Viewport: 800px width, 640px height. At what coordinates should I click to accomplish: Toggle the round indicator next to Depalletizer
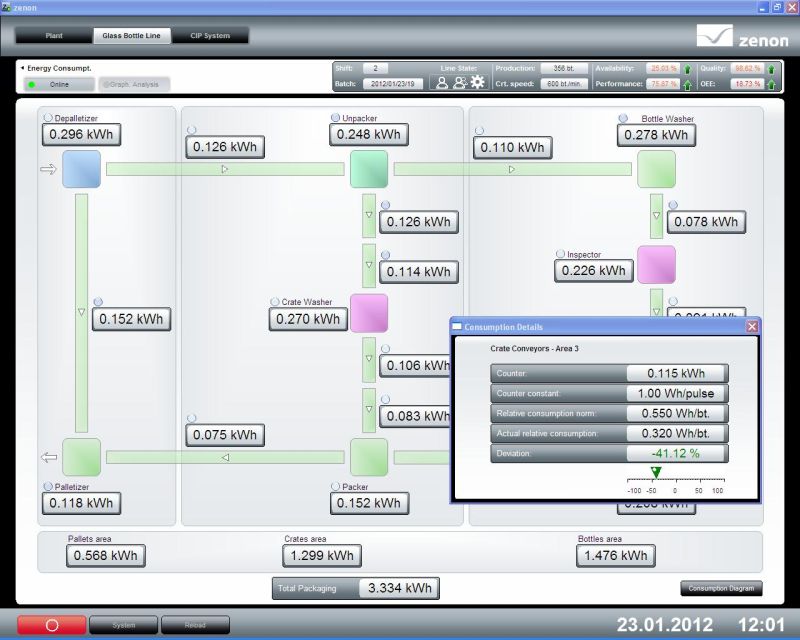48,118
